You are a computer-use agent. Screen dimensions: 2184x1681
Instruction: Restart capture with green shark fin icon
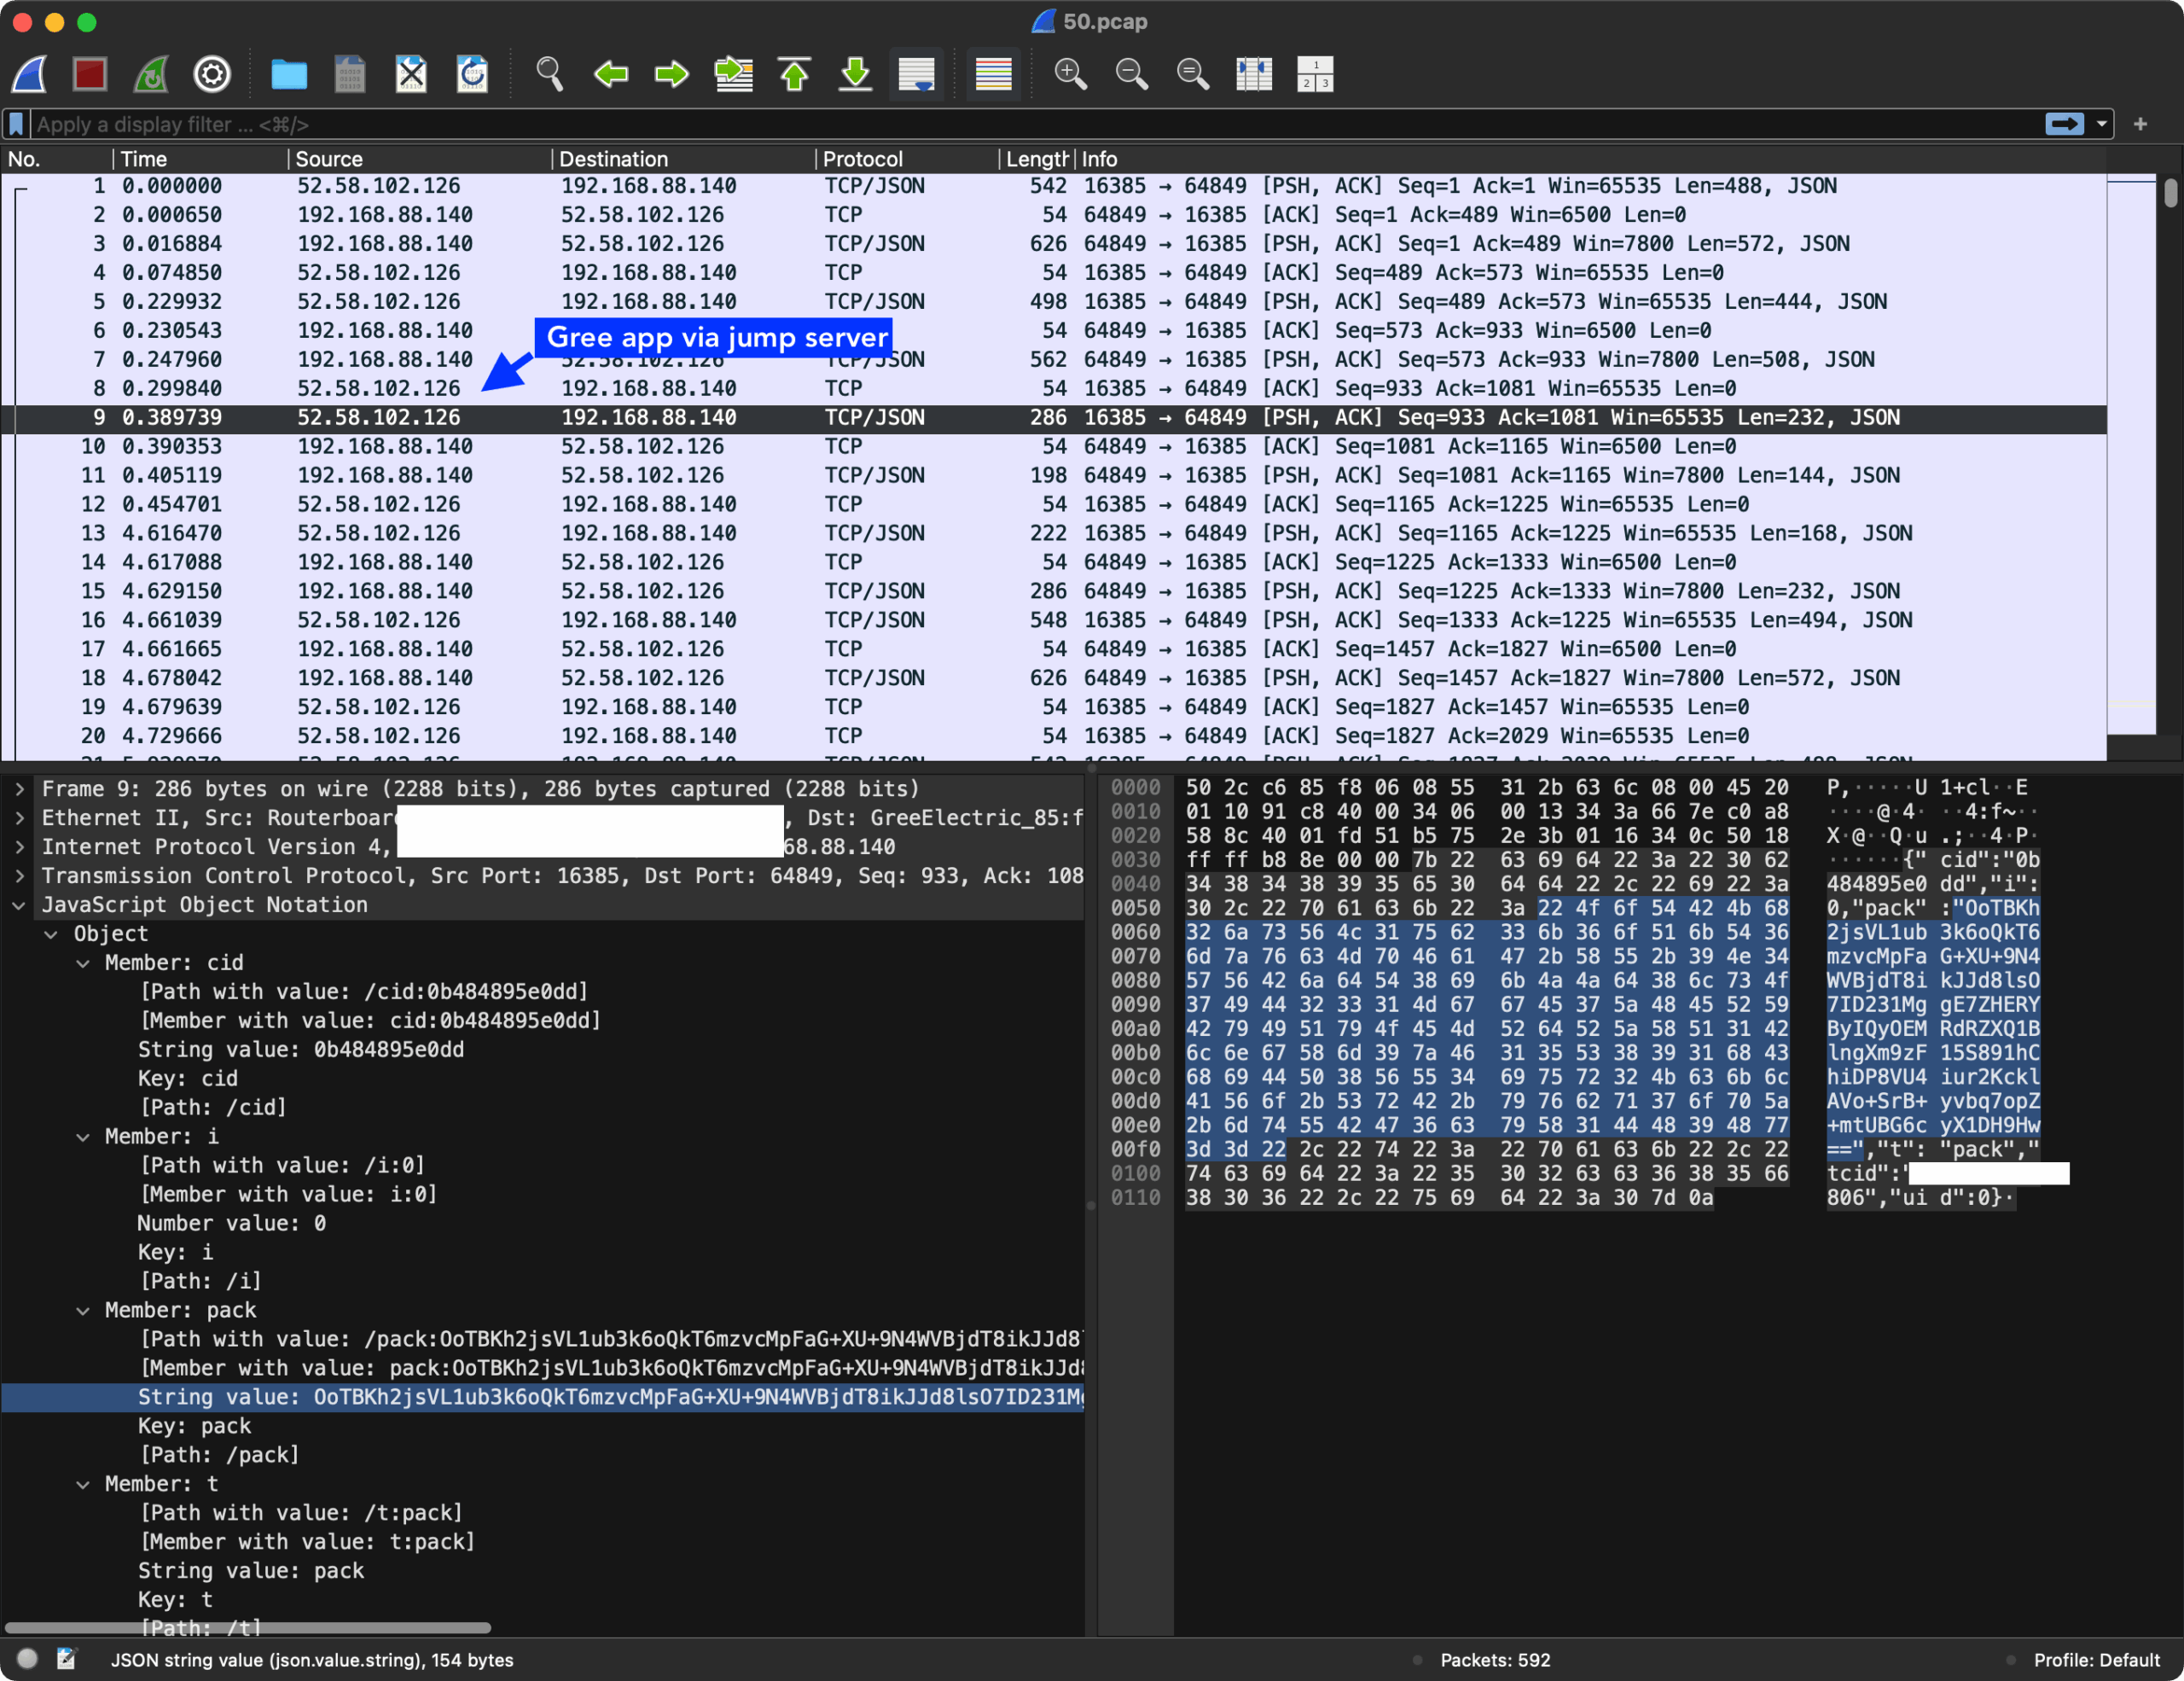151,74
